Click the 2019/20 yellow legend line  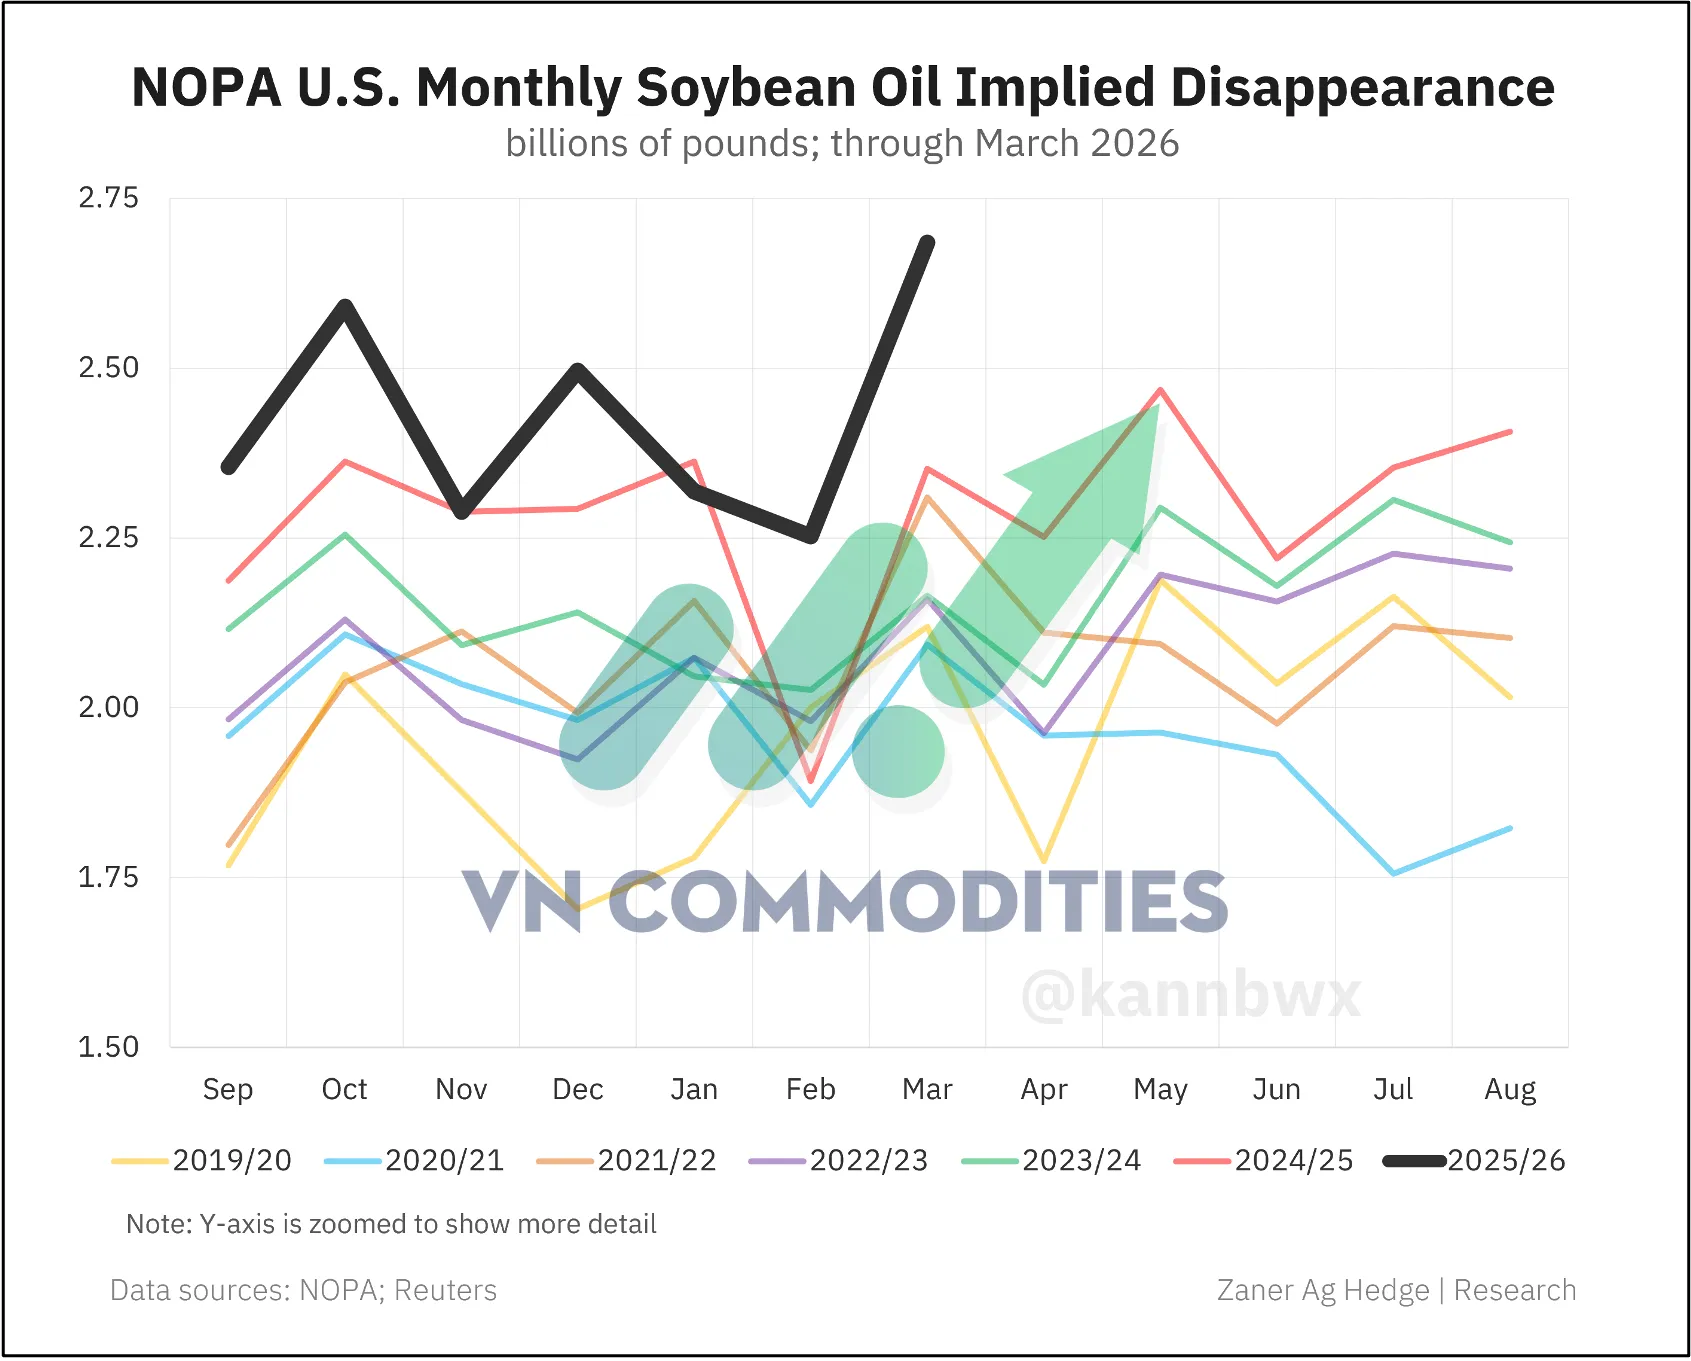140,1161
